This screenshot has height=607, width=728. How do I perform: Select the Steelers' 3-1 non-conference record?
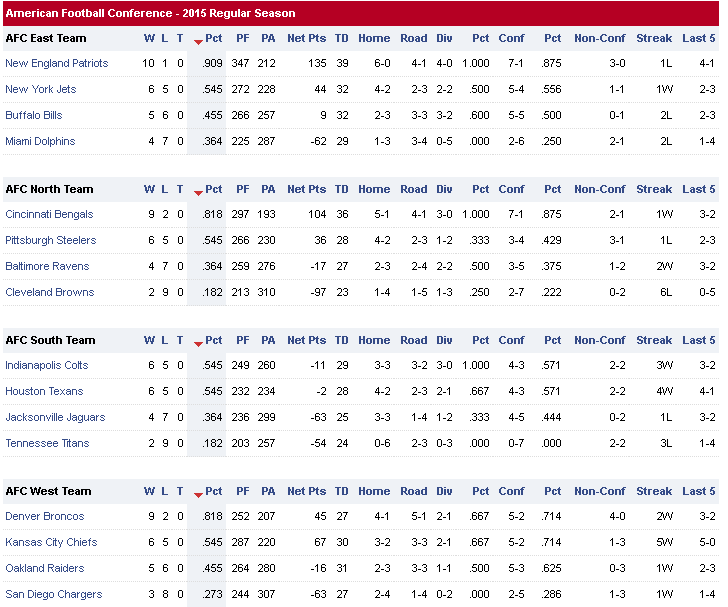[617, 240]
